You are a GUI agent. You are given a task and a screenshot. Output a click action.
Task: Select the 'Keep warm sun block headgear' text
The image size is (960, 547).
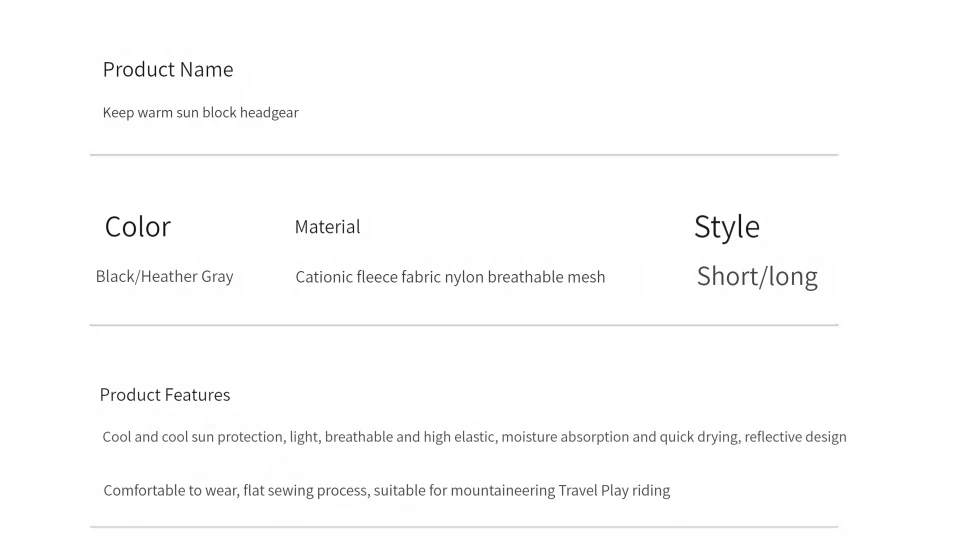tap(200, 113)
